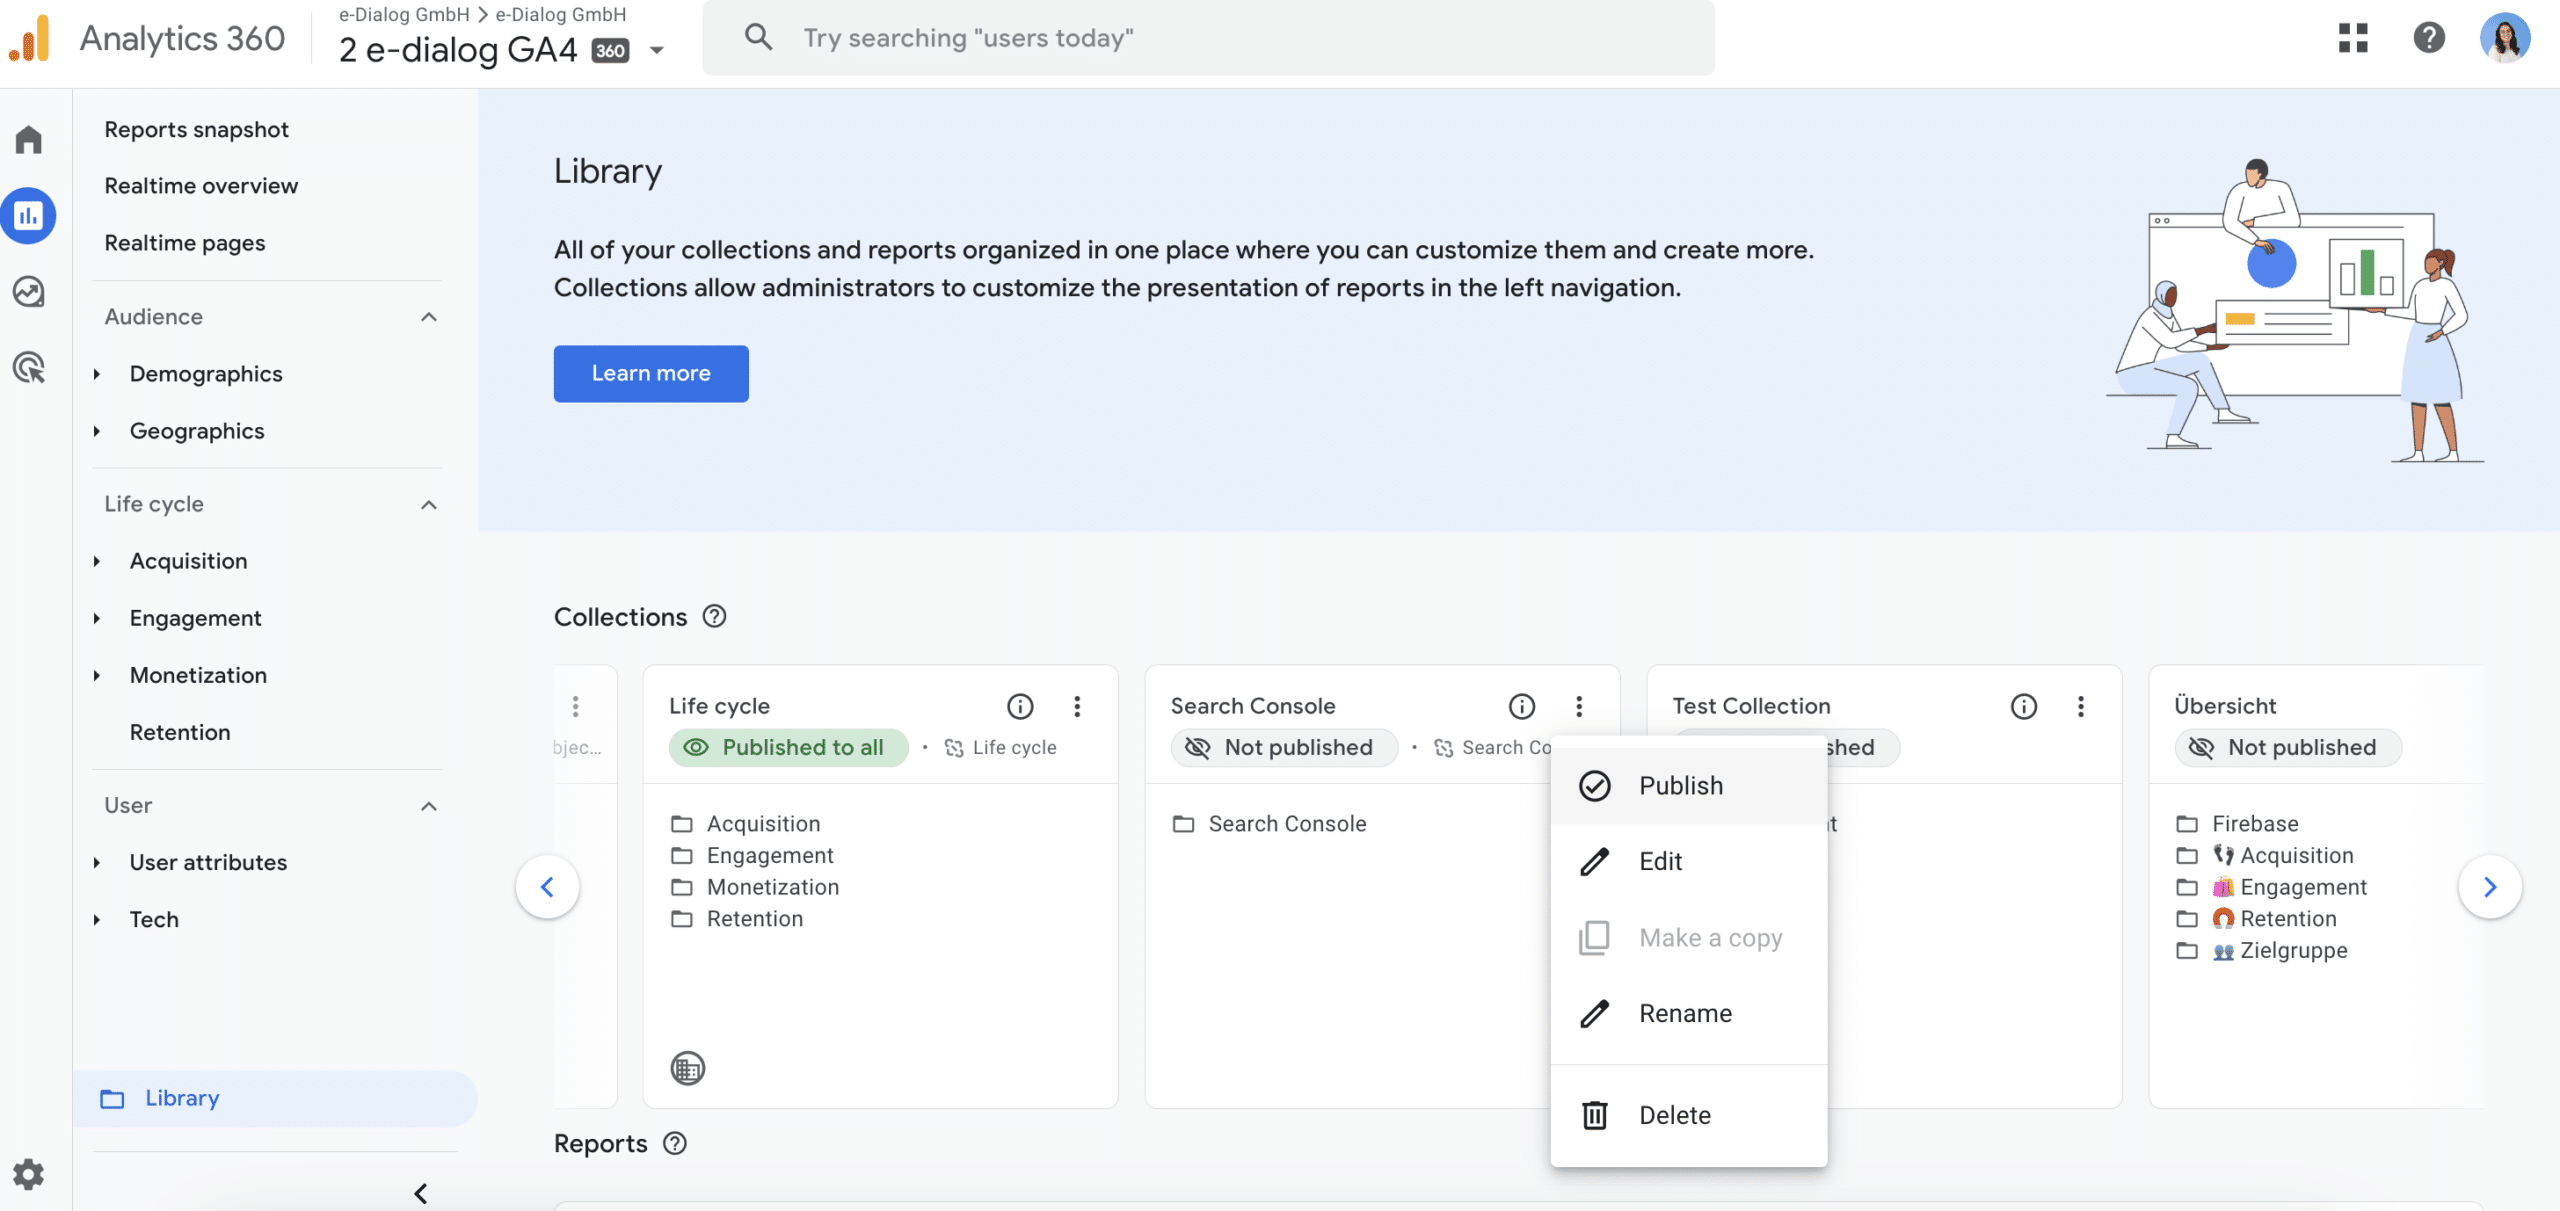Open the property selector next to '2 e-dialog GA4'
The width and height of the screenshot is (2560, 1211).
657,49
